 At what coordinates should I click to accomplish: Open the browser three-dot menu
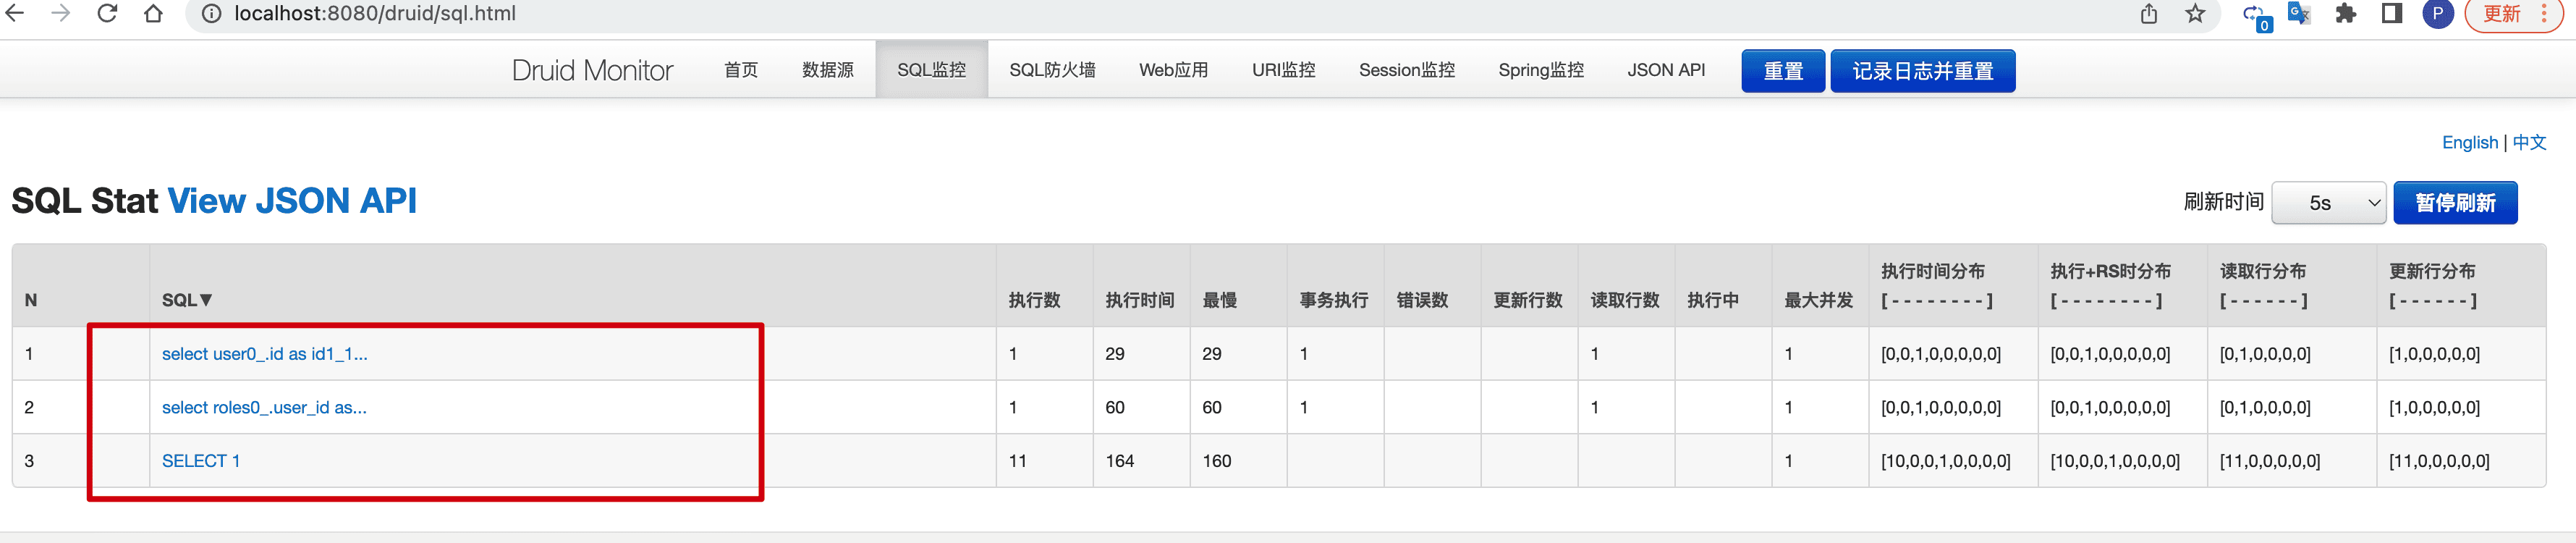[x=2544, y=14]
